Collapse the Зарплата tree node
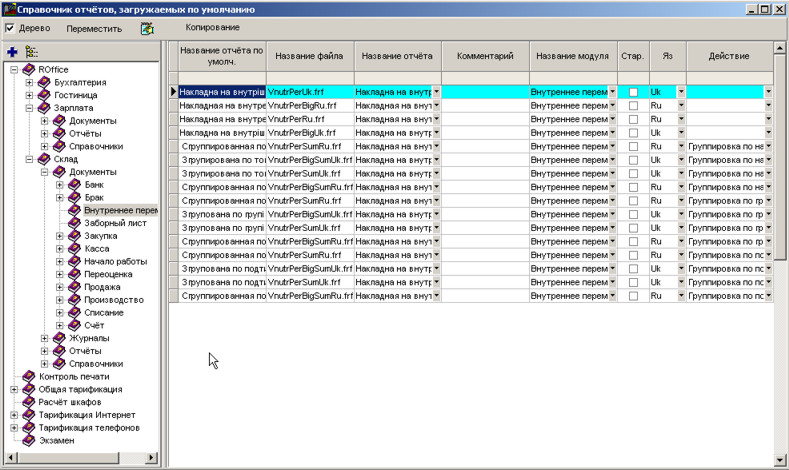789x470 pixels. coord(30,108)
